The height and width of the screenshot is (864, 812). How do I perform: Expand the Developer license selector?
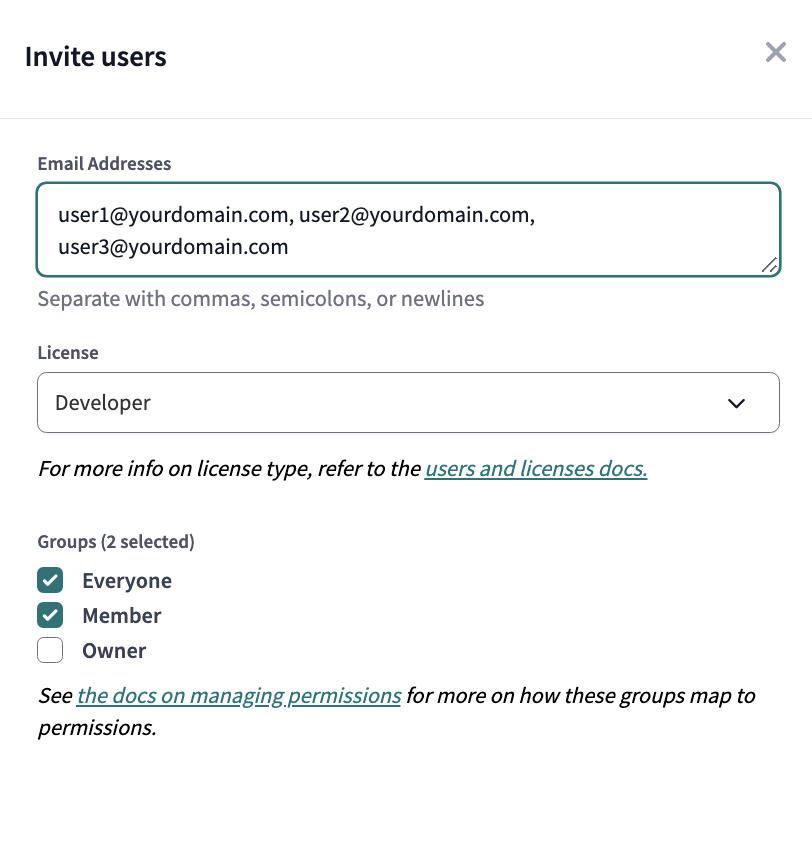click(408, 403)
